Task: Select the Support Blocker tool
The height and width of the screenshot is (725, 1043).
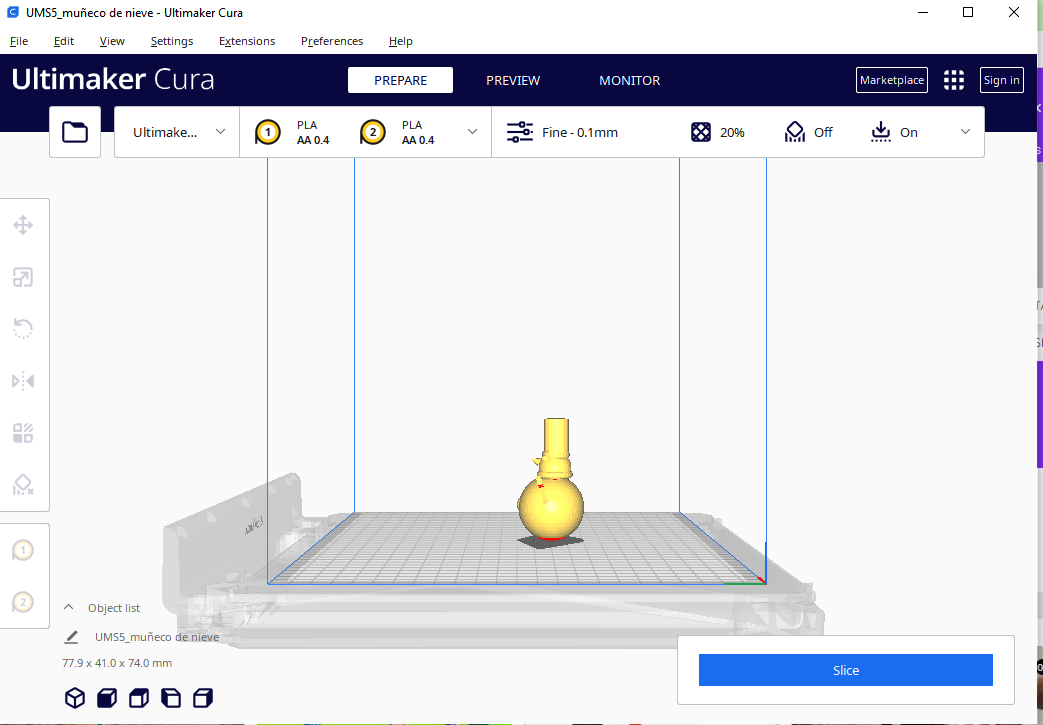Action: tap(23, 485)
